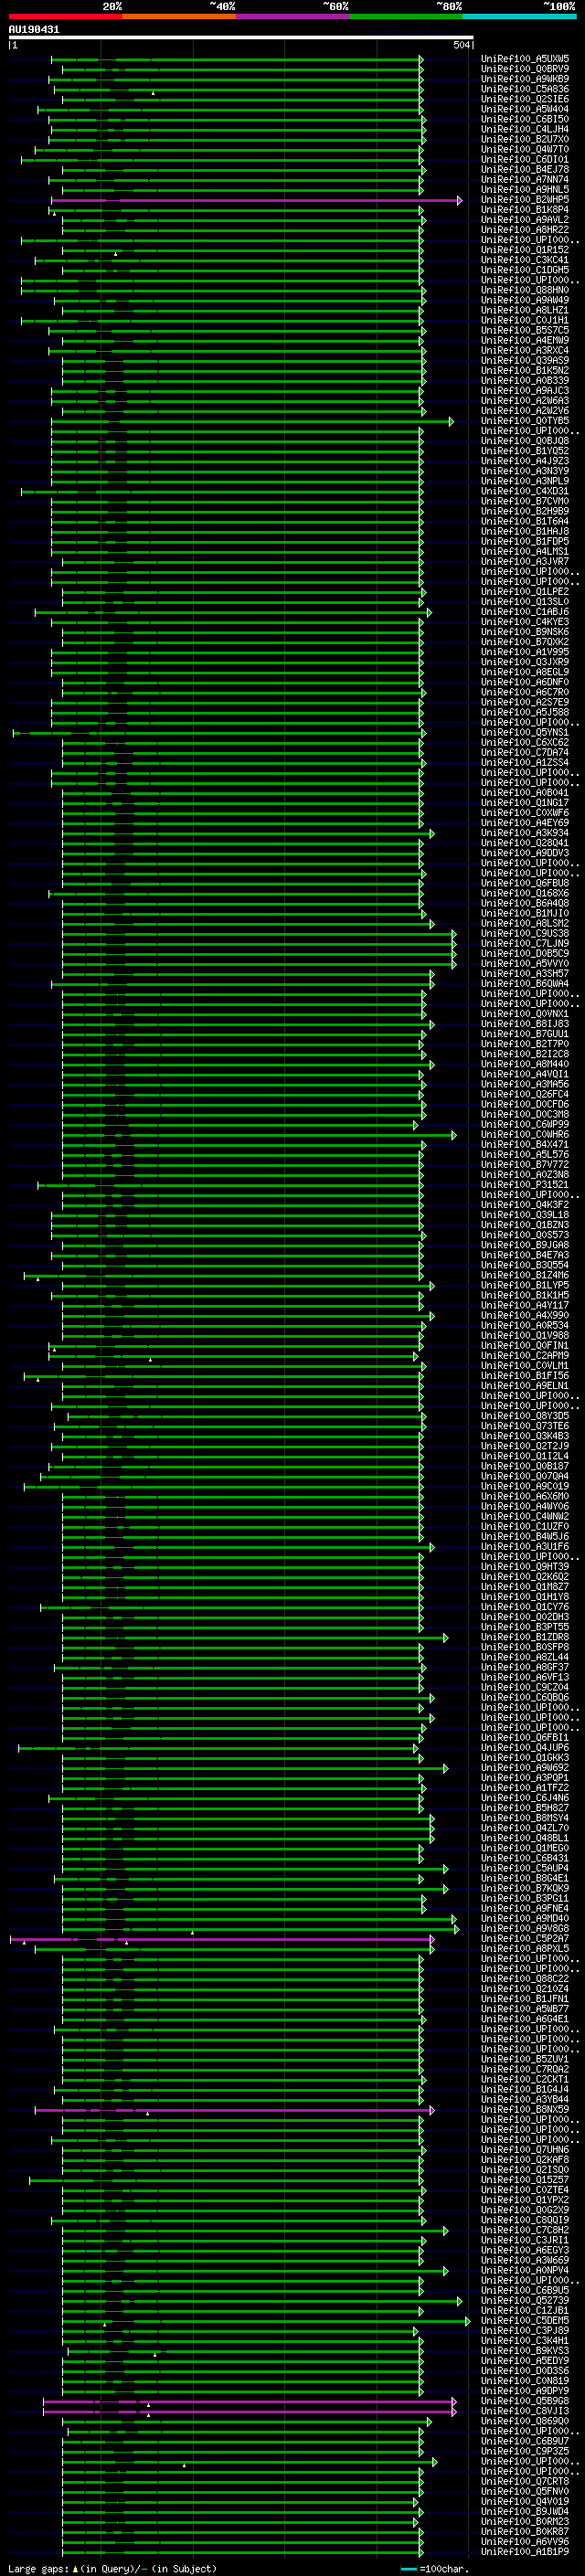Click the green ~80% identity legend segment
This screenshot has width=585, height=2576.
coord(406,16)
